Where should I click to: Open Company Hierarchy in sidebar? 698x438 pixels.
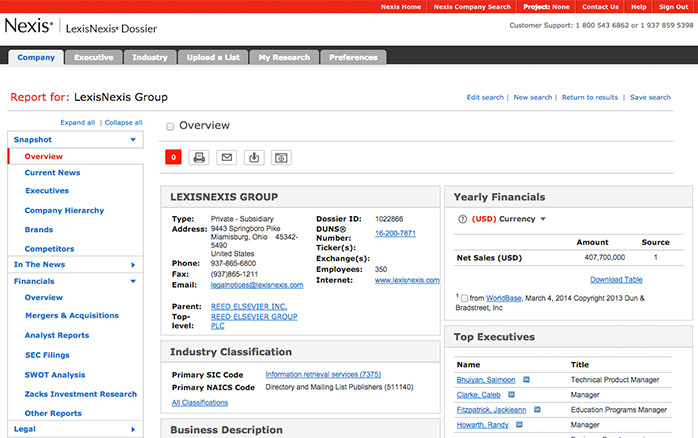[64, 210]
